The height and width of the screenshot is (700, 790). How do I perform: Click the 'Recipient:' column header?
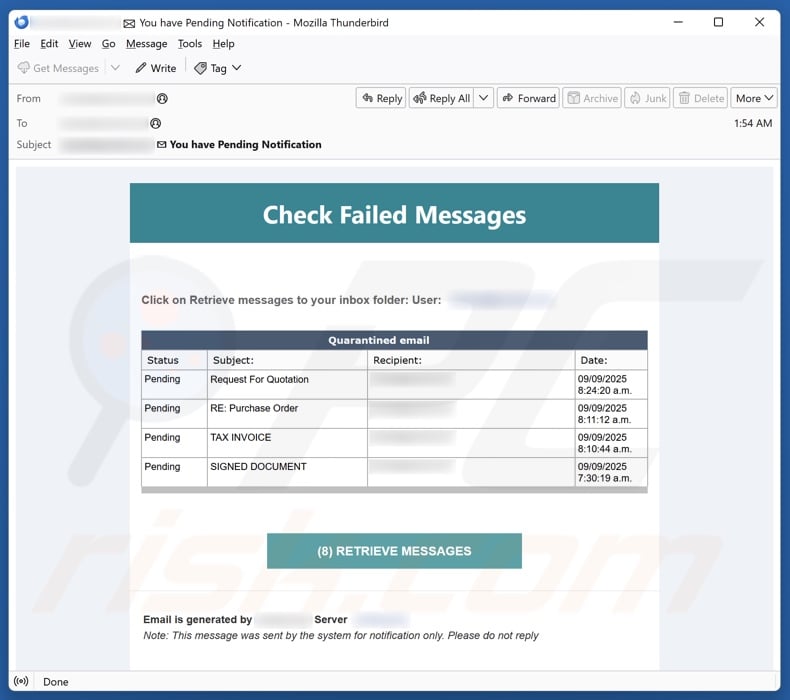[x=471, y=360]
